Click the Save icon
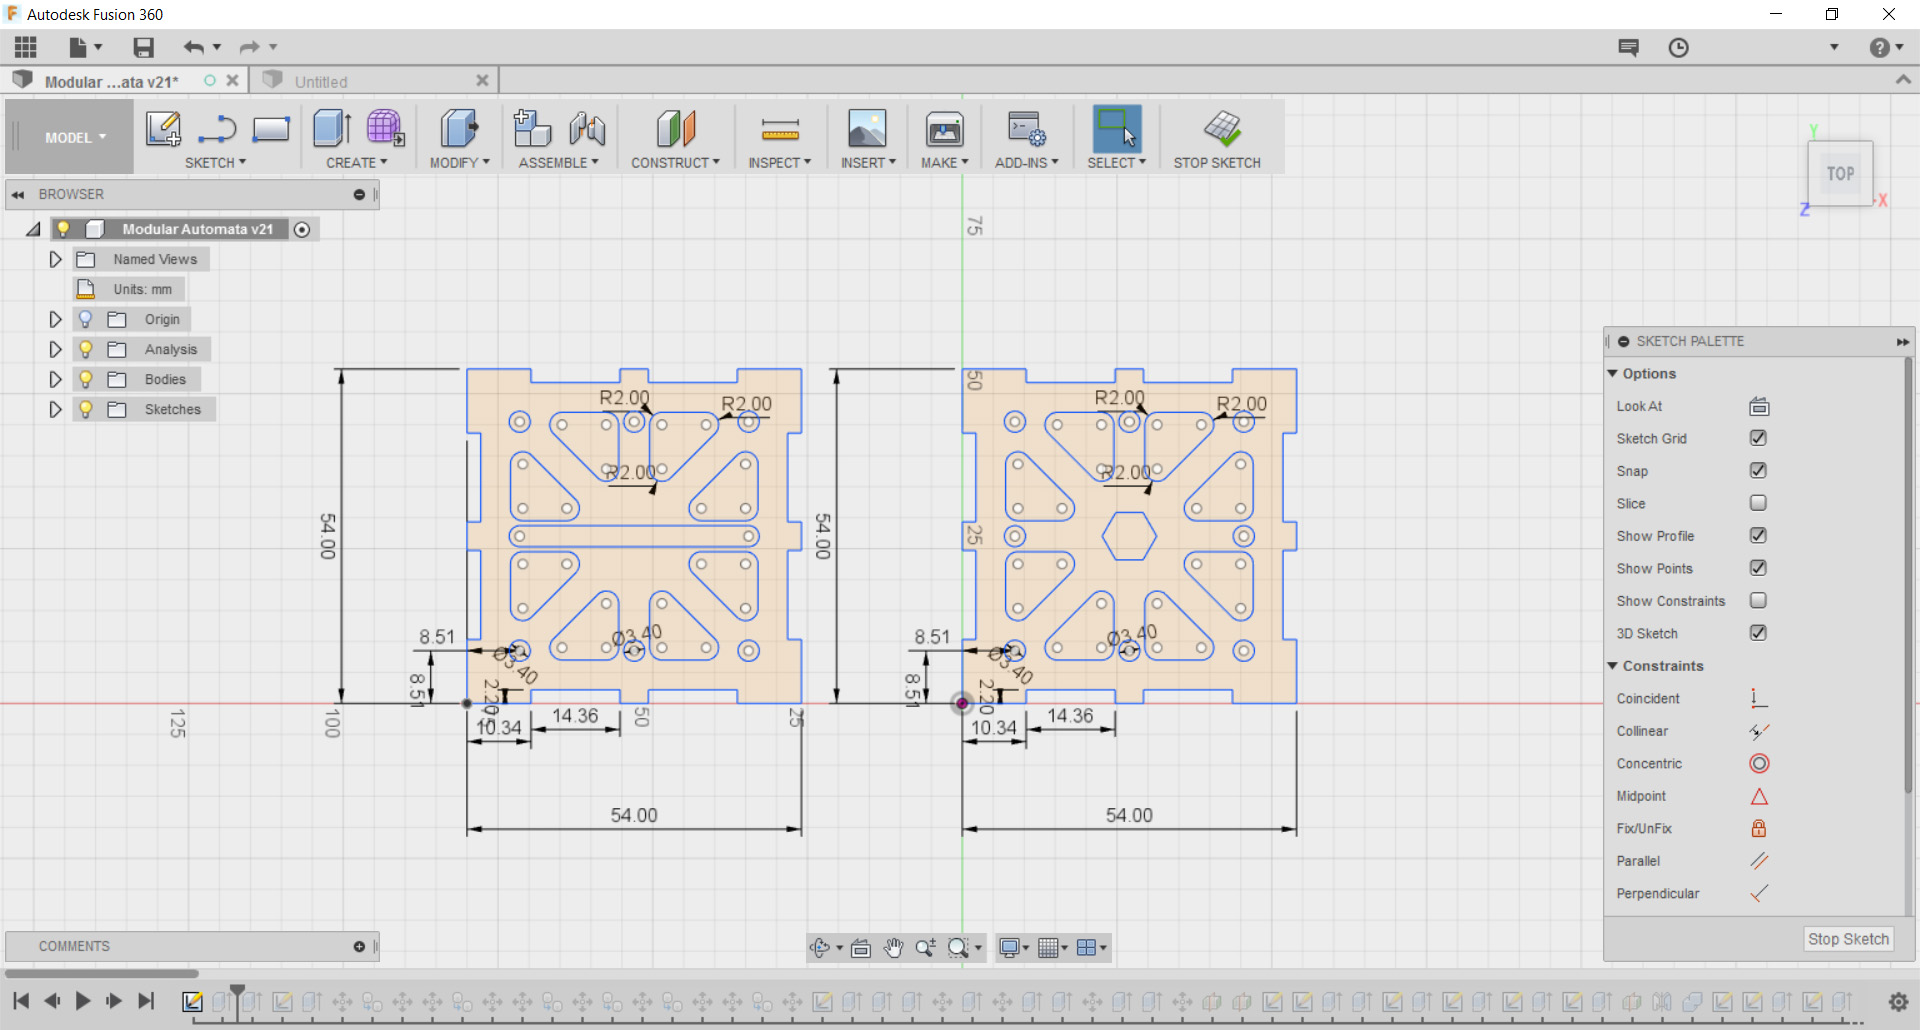The image size is (1920, 1030). coord(144,47)
